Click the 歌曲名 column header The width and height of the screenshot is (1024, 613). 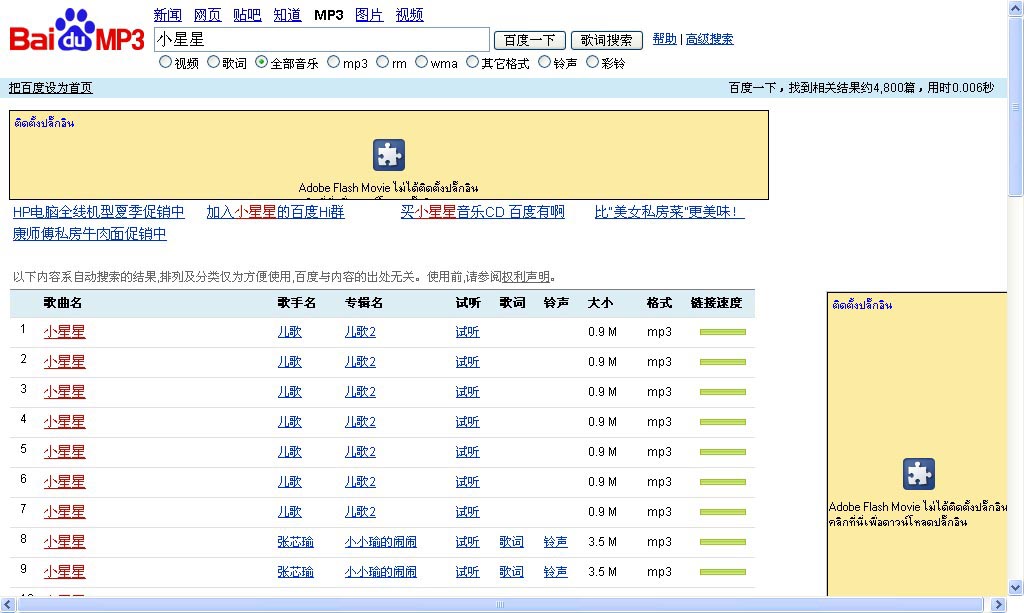63,303
